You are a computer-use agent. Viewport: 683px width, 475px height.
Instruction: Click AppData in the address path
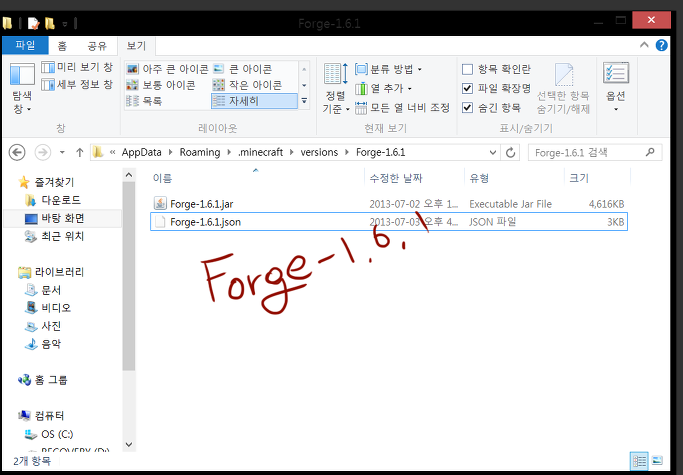pyautogui.click(x=141, y=152)
